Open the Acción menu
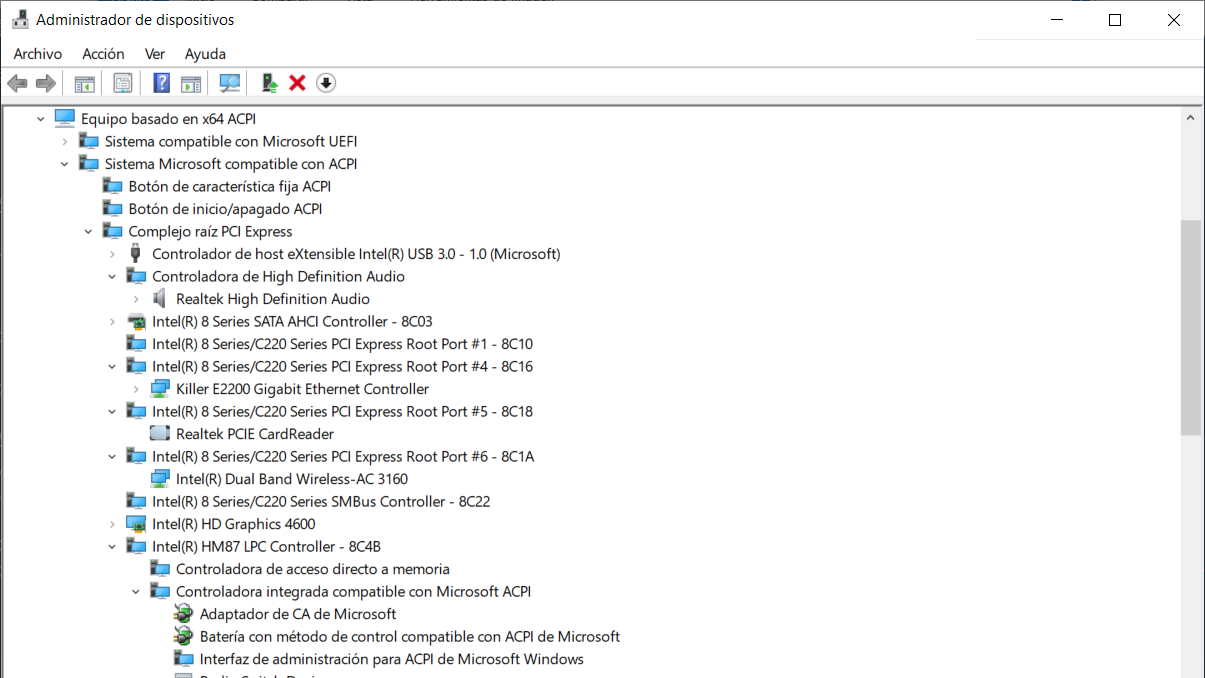The image size is (1205, 678). [x=103, y=54]
